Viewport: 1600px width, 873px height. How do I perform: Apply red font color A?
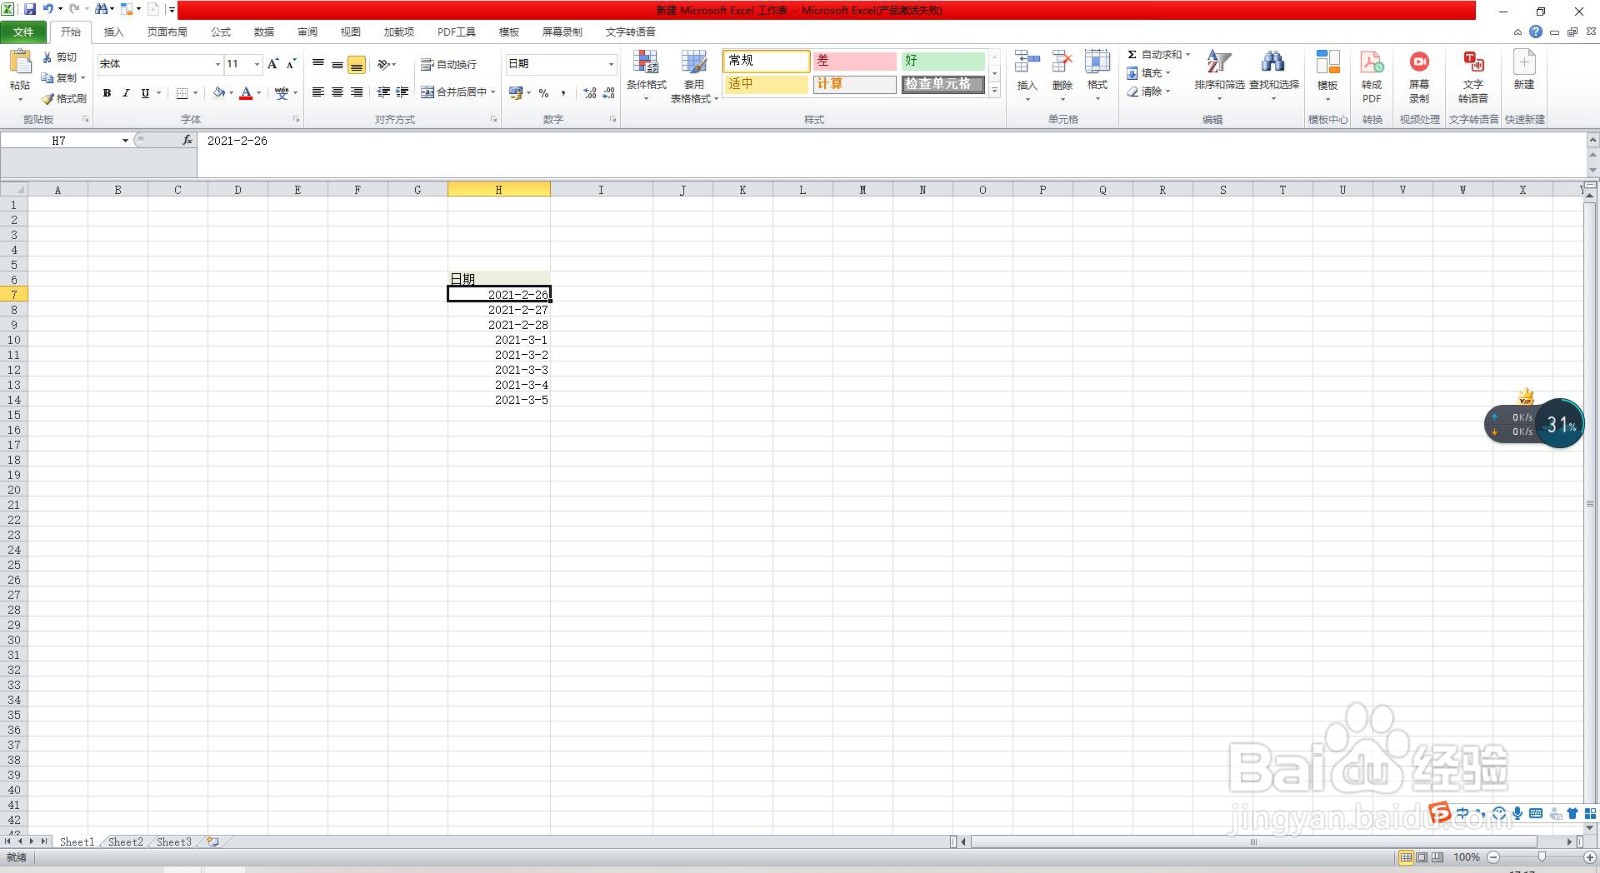[x=246, y=93]
